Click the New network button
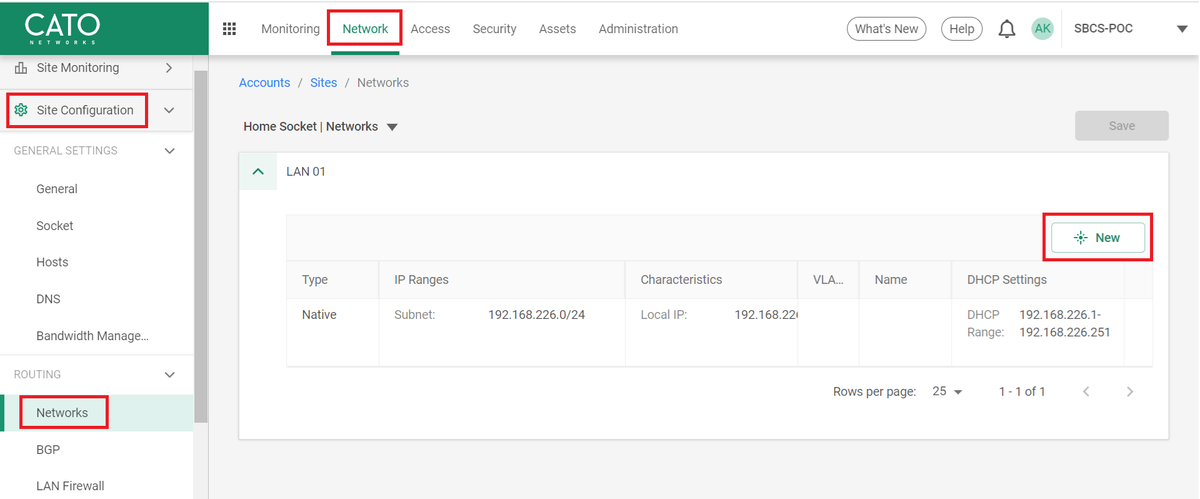 coord(1097,238)
